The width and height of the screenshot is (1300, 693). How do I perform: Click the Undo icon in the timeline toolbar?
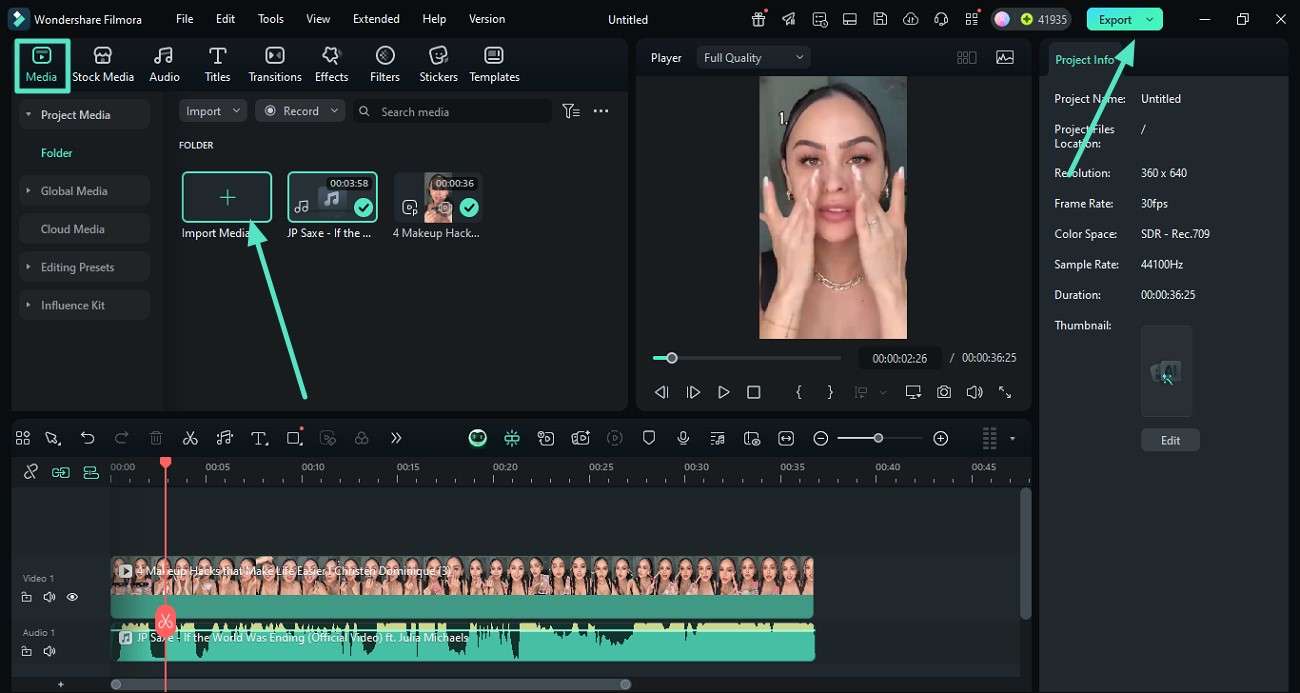[88, 438]
